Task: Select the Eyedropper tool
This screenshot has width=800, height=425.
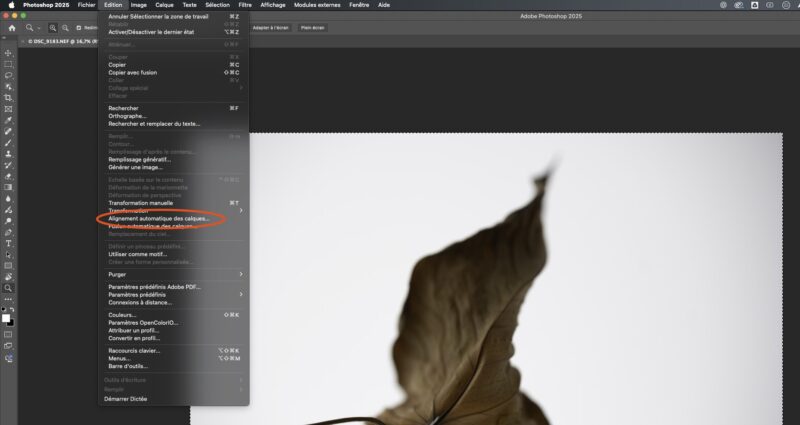Action: 8,120
